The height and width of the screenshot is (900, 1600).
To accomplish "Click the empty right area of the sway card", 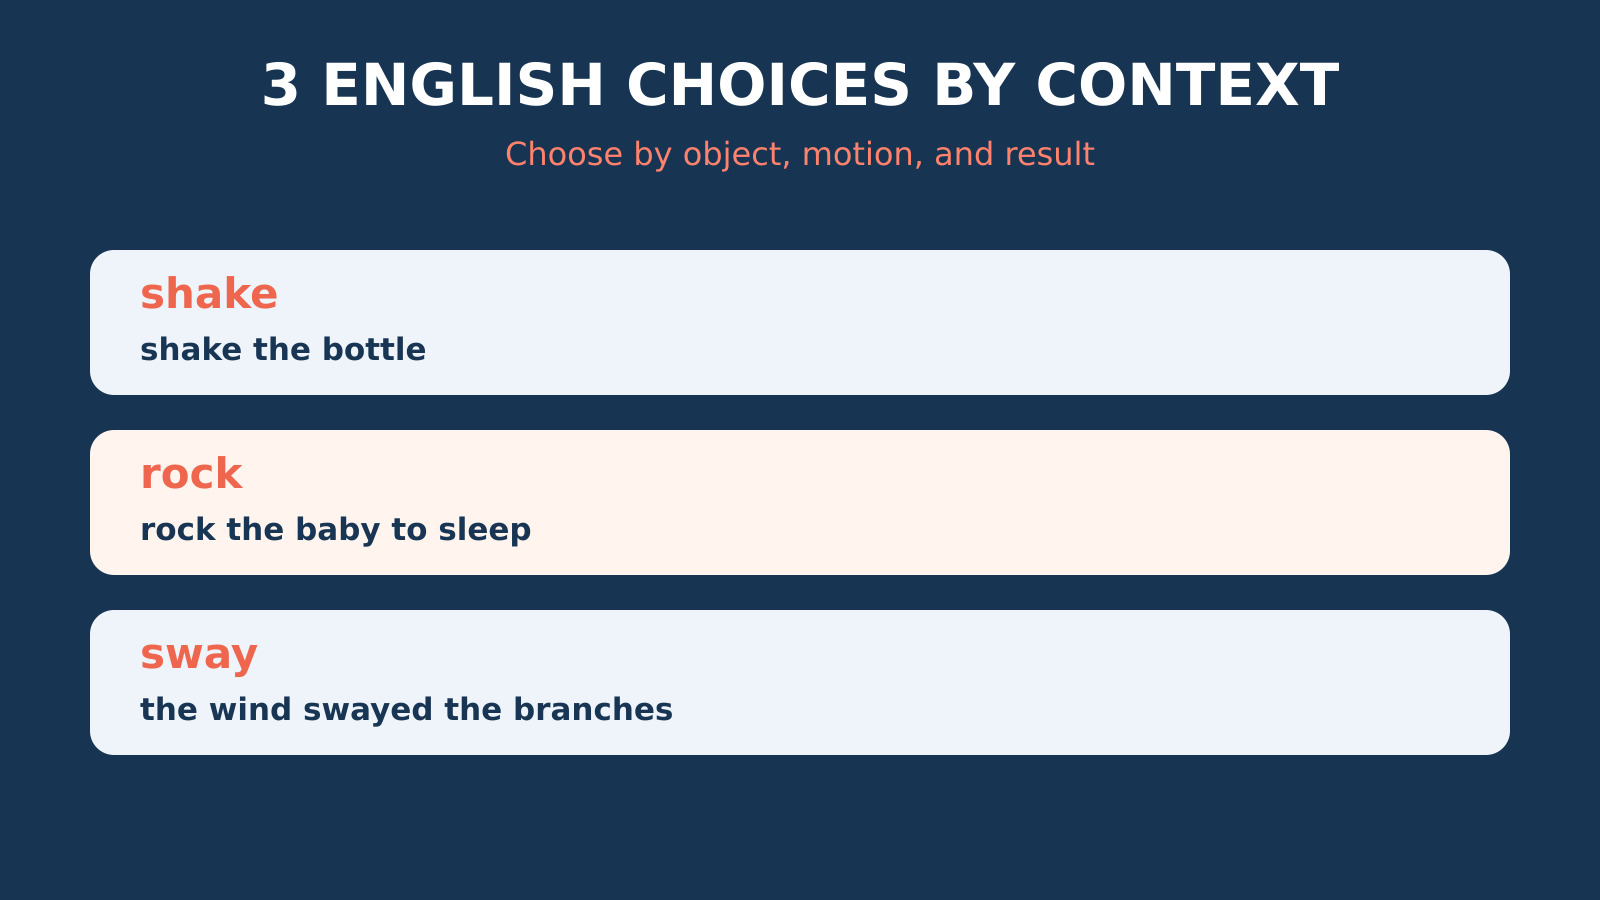I will (1100, 682).
